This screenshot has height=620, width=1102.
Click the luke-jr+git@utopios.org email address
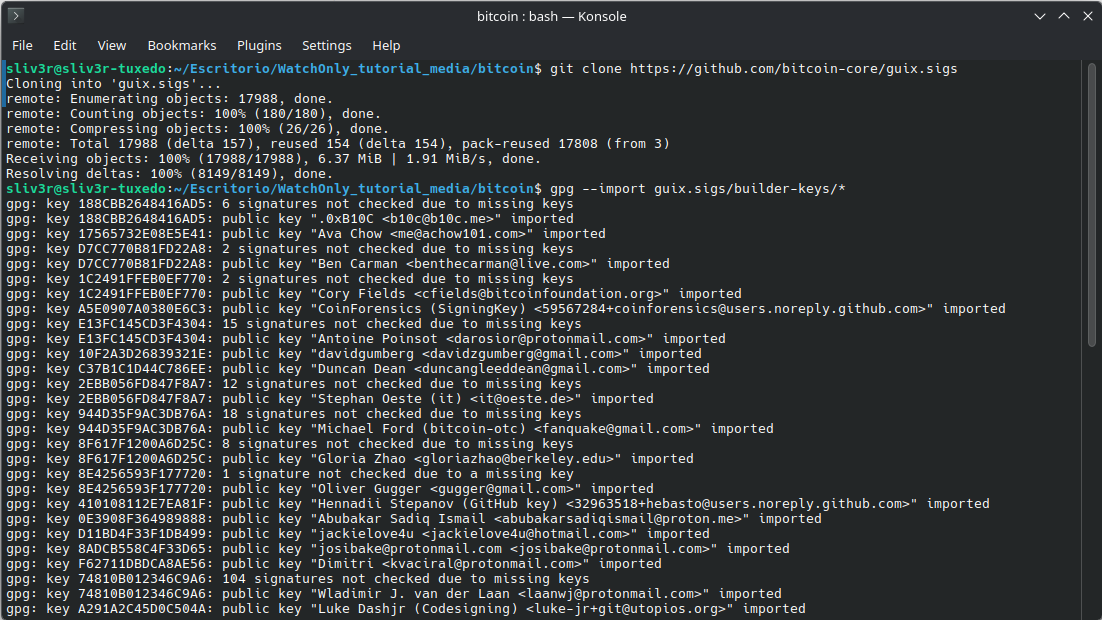click(x=630, y=609)
